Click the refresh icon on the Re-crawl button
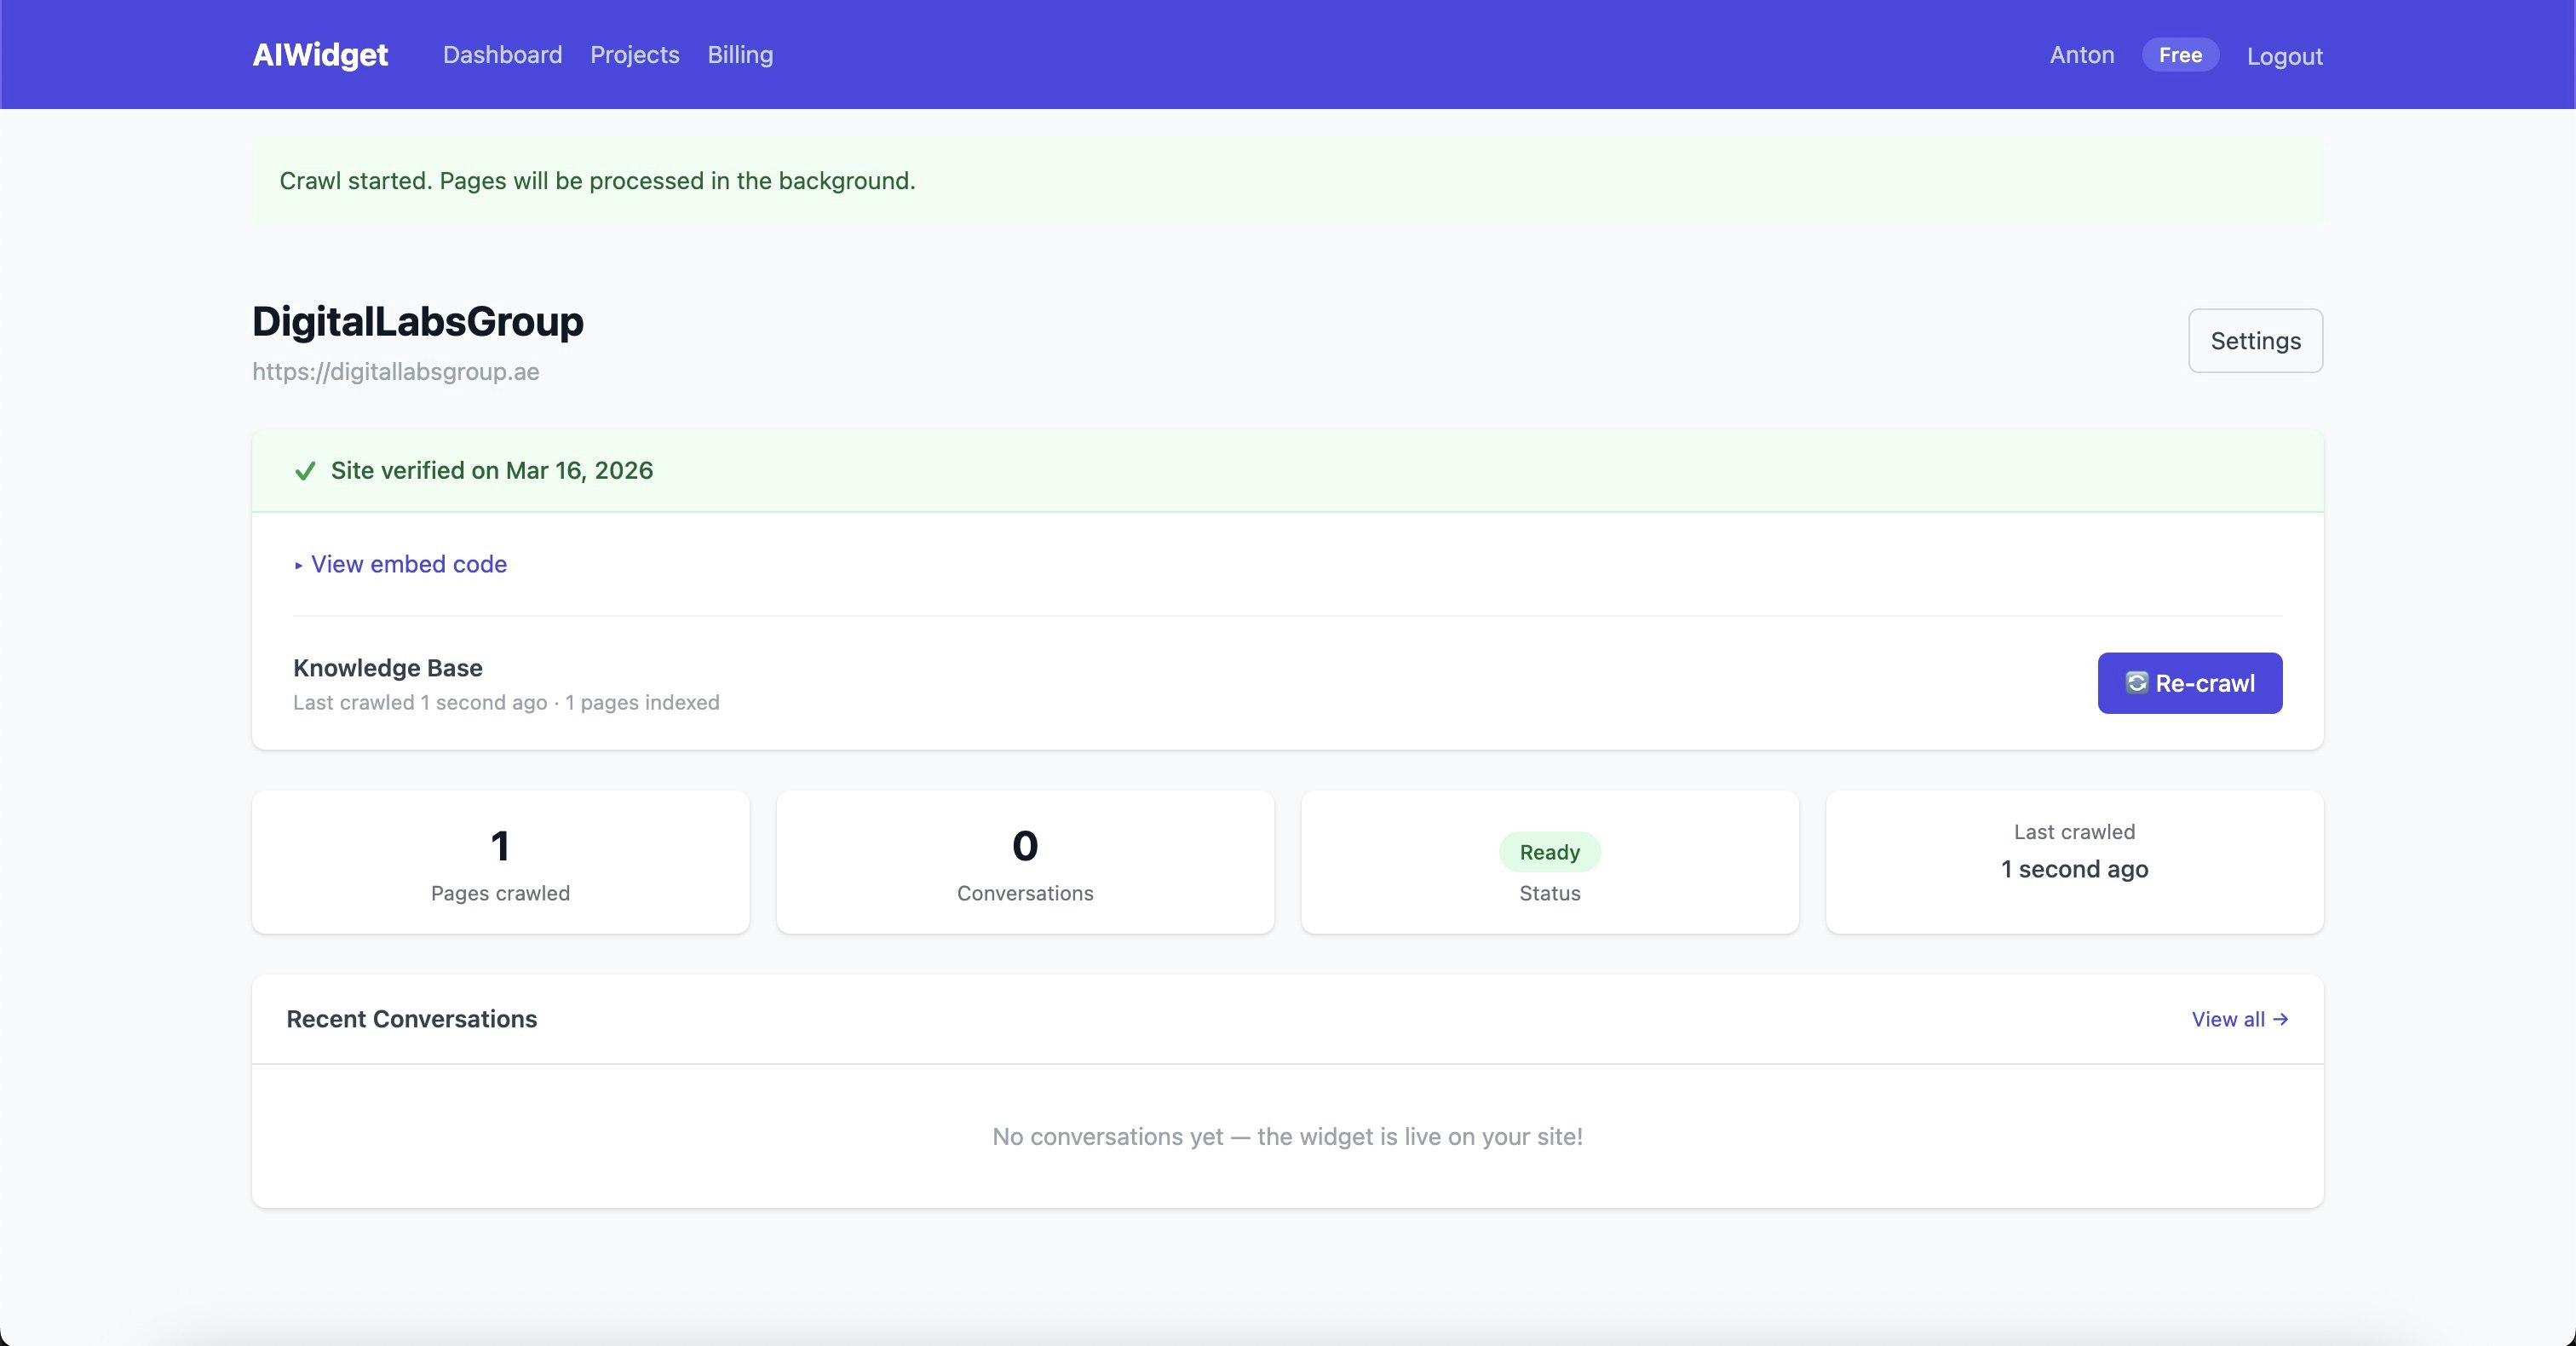 2136,683
